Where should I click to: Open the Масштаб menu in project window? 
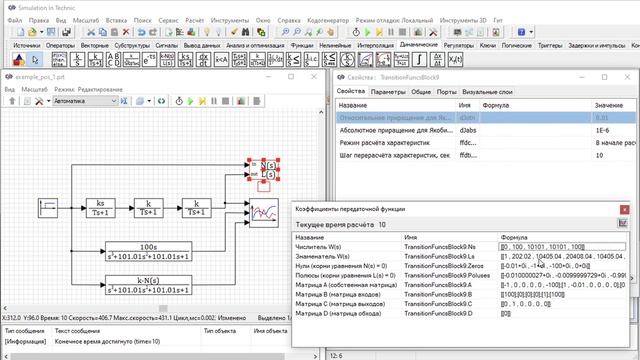pyautogui.click(x=35, y=89)
